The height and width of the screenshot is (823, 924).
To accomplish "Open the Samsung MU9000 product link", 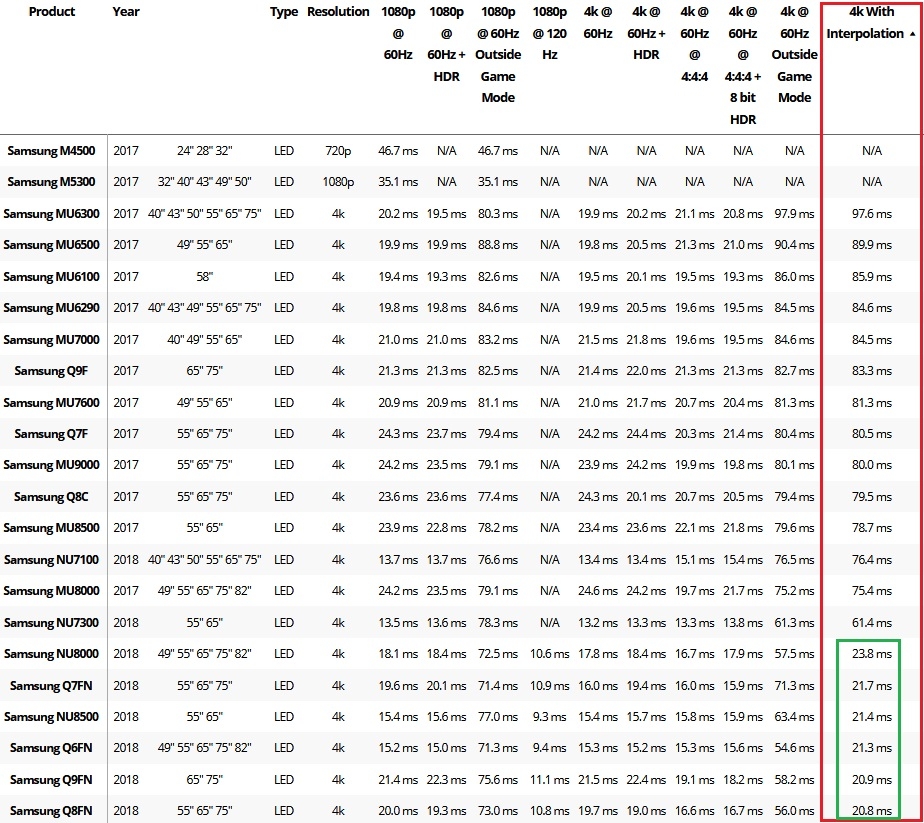I will click(51, 465).
